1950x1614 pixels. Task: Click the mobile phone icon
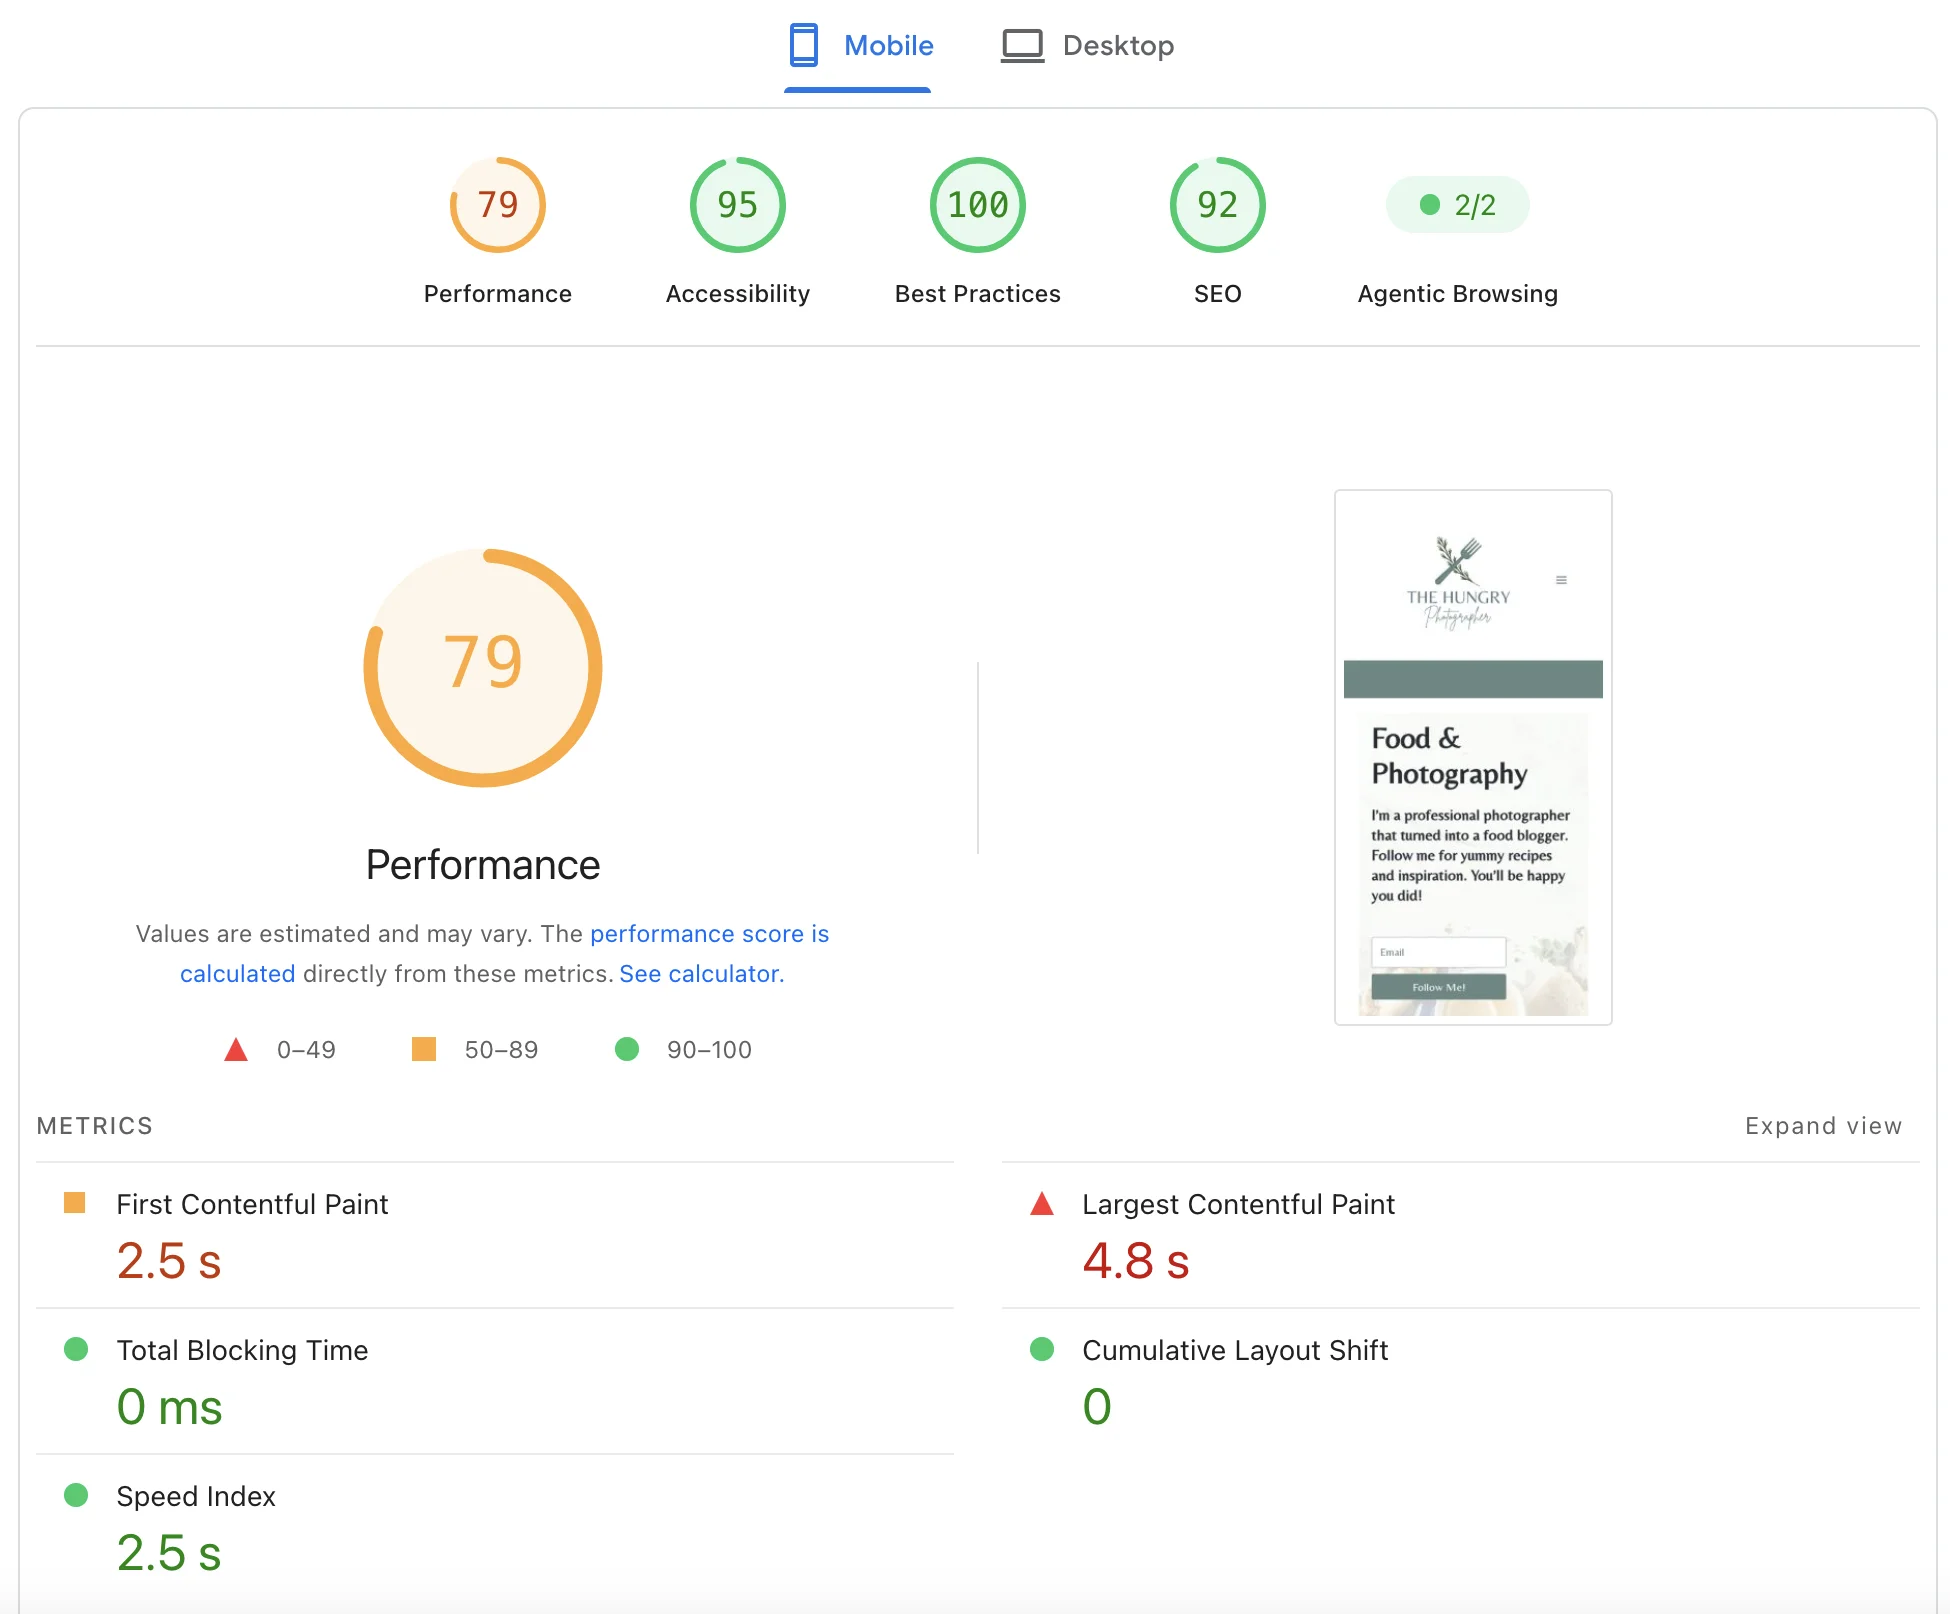click(x=804, y=46)
